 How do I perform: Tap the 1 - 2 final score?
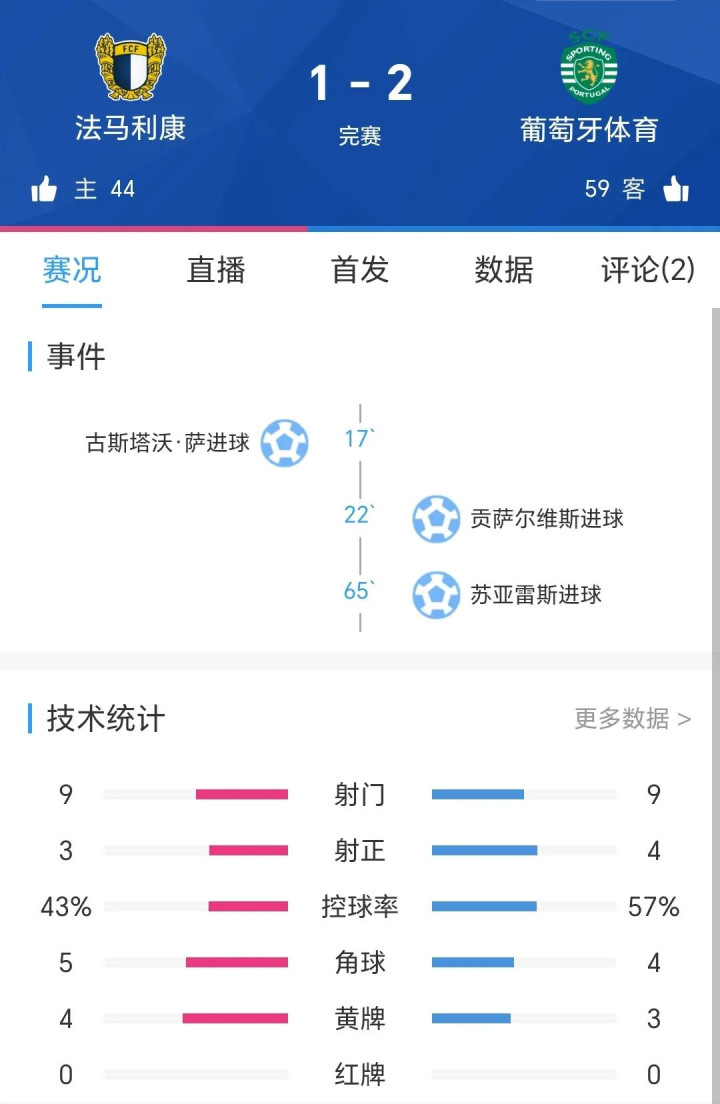click(x=360, y=83)
